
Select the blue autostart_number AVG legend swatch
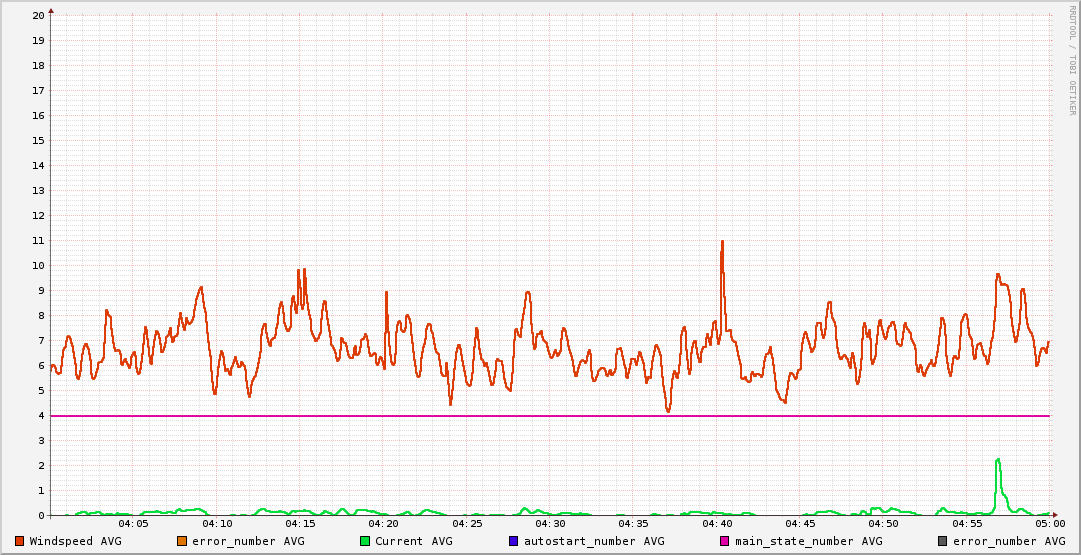coord(514,541)
